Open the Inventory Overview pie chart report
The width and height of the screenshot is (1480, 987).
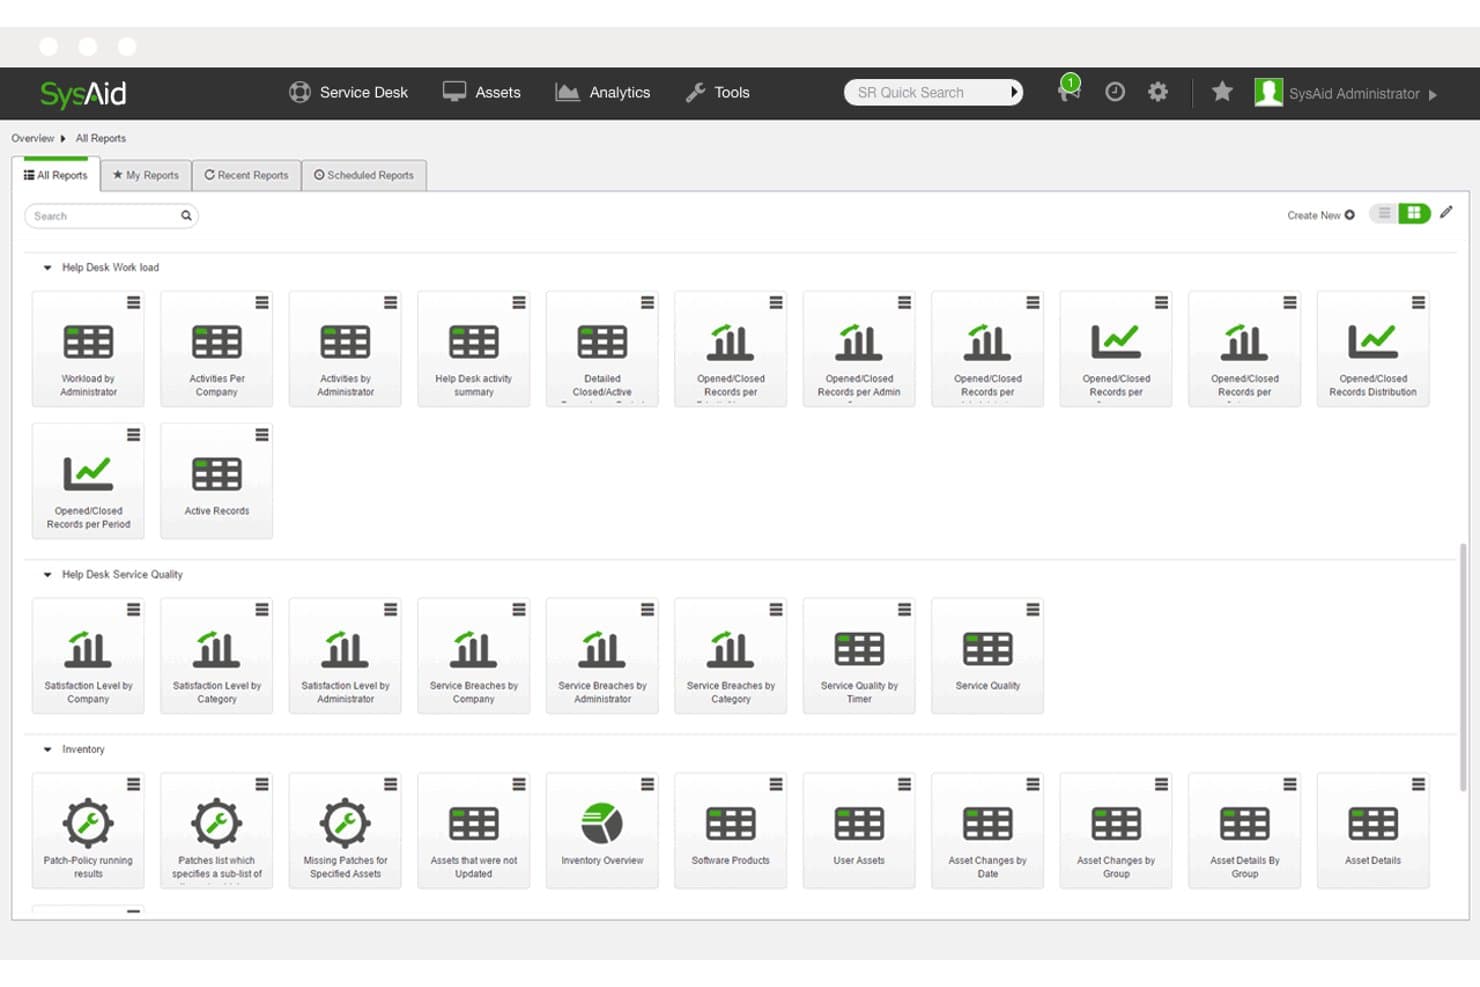pyautogui.click(x=602, y=831)
